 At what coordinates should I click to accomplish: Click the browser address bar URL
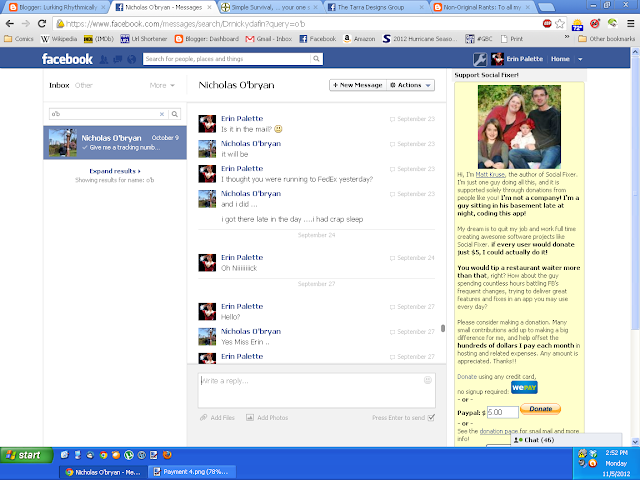click(186, 24)
